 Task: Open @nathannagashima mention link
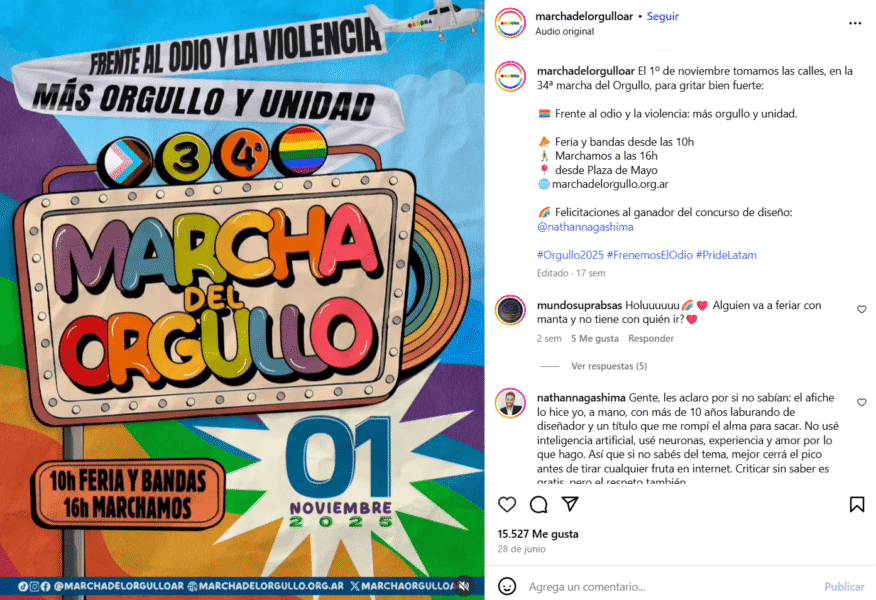pos(585,227)
